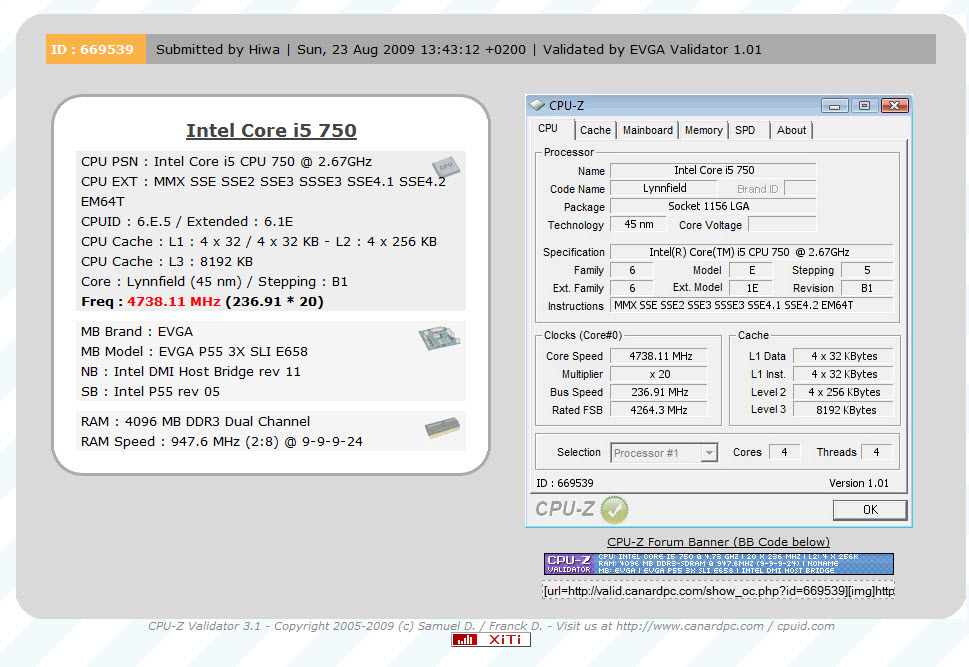Click the BB code URL text field
The height and width of the screenshot is (667, 969).
pyautogui.click(x=719, y=591)
